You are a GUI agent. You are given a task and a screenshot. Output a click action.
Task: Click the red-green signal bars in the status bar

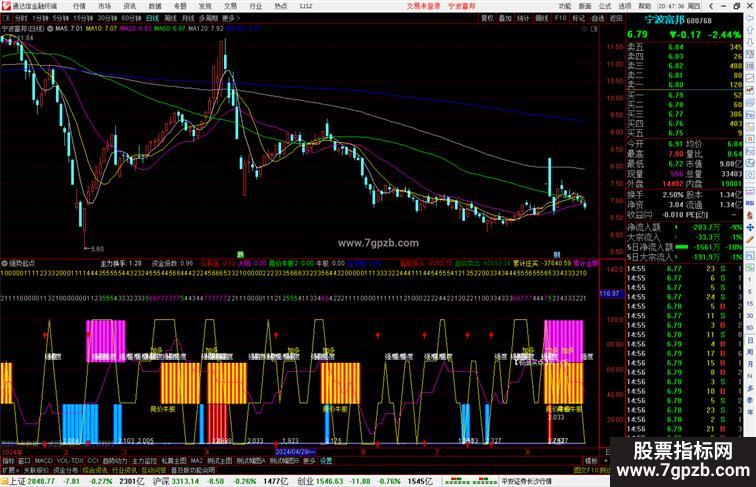tap(471, 481)
